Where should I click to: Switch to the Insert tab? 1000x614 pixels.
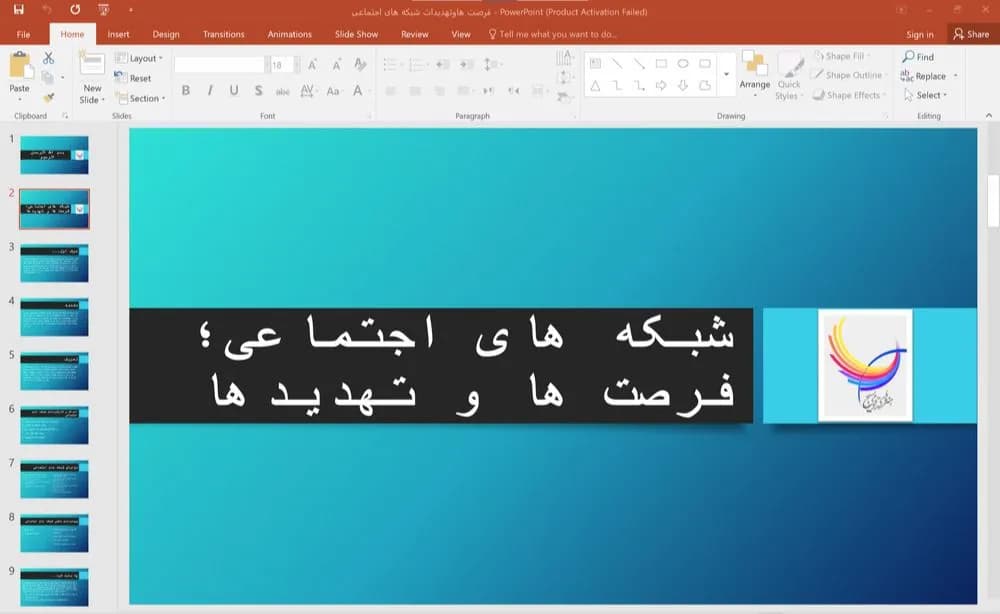pyautogui.click(x=118, y=34)
